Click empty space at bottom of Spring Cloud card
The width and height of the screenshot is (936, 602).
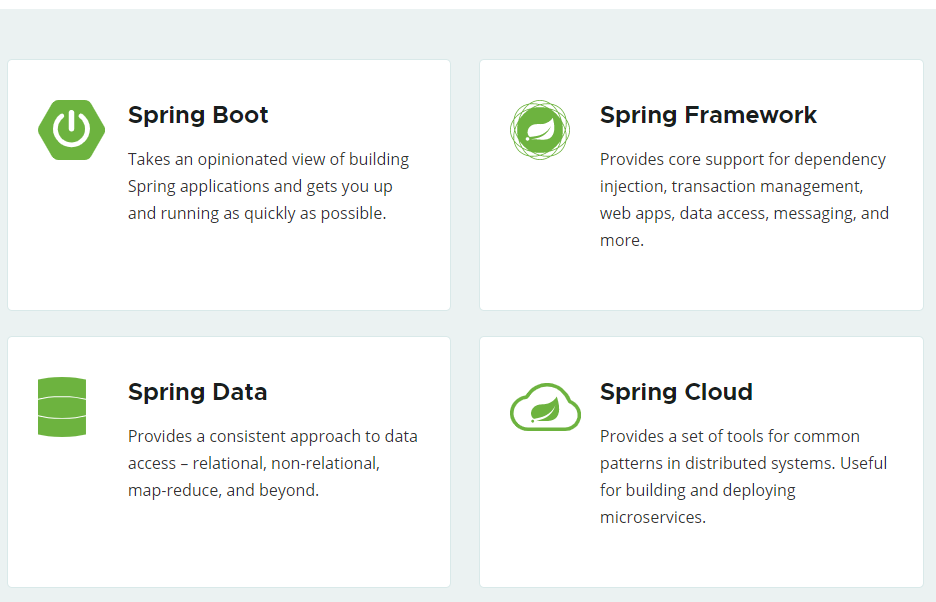700,560
